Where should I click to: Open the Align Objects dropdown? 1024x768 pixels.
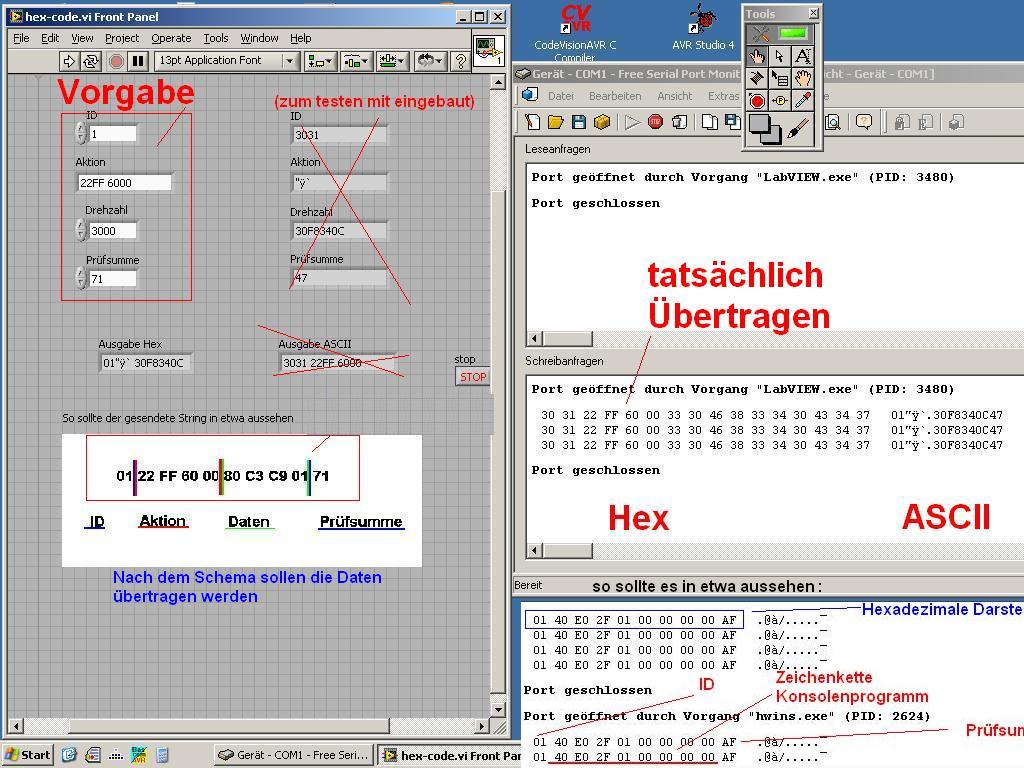(320, 61)
